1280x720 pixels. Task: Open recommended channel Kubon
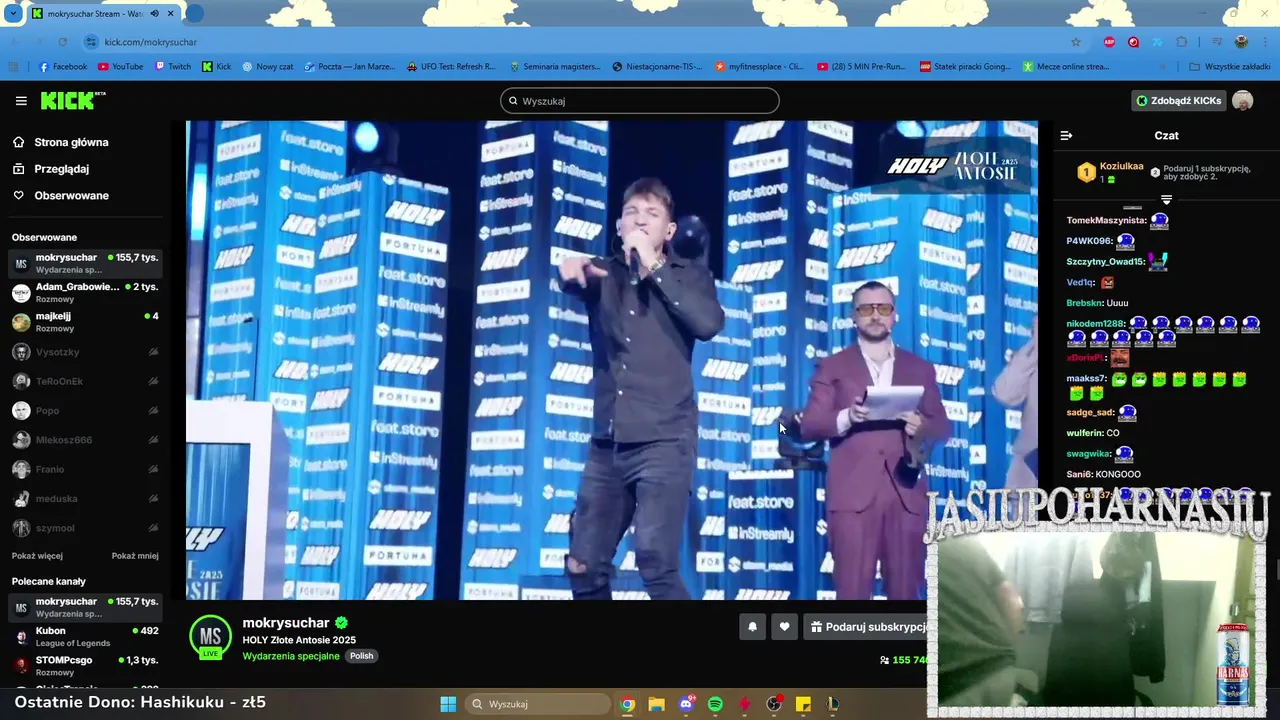coord(85,637)
